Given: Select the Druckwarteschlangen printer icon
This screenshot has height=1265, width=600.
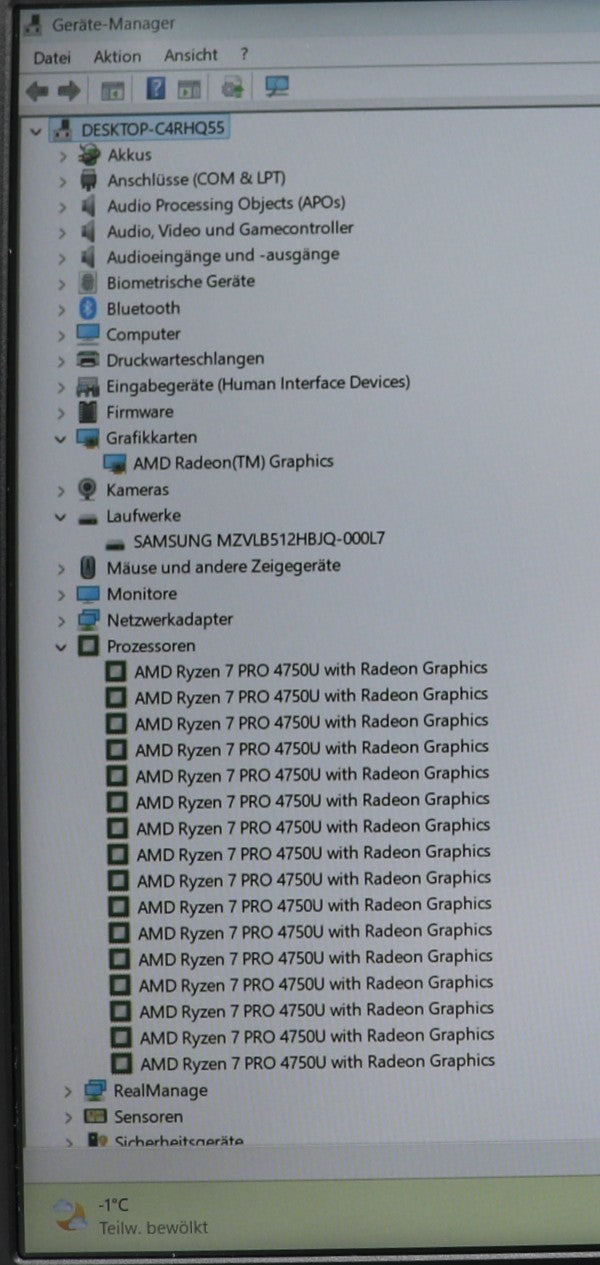Looking at the screenshot, I should (x=88, y=359).
